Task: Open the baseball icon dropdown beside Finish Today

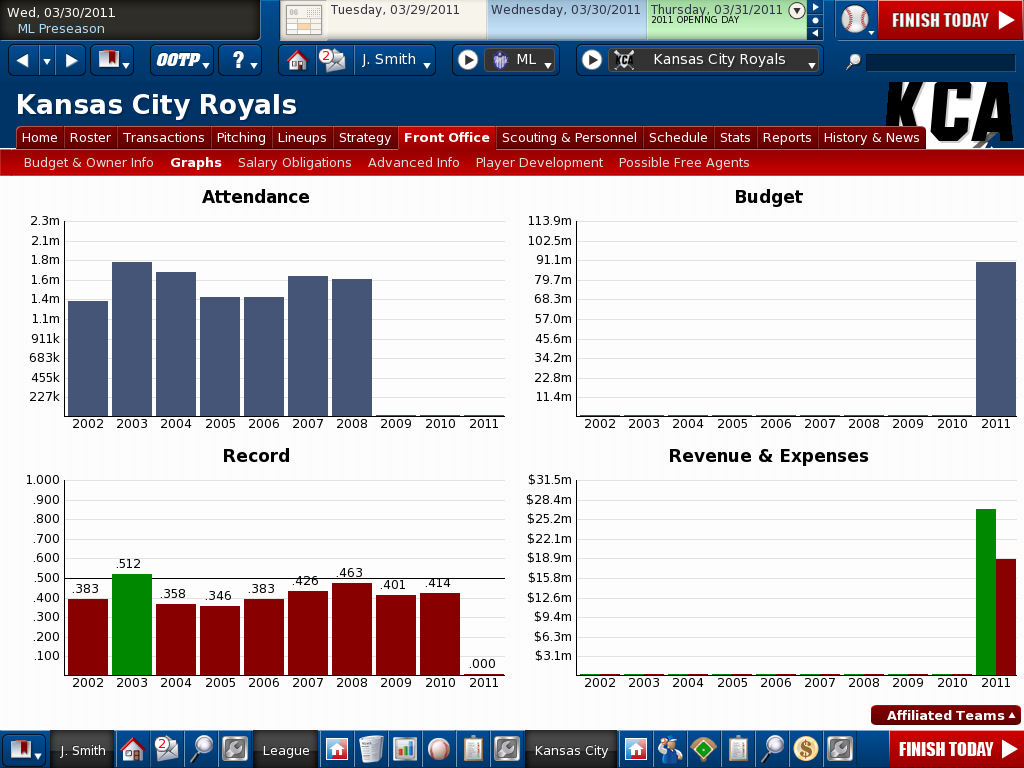Action: coord(856,20)
